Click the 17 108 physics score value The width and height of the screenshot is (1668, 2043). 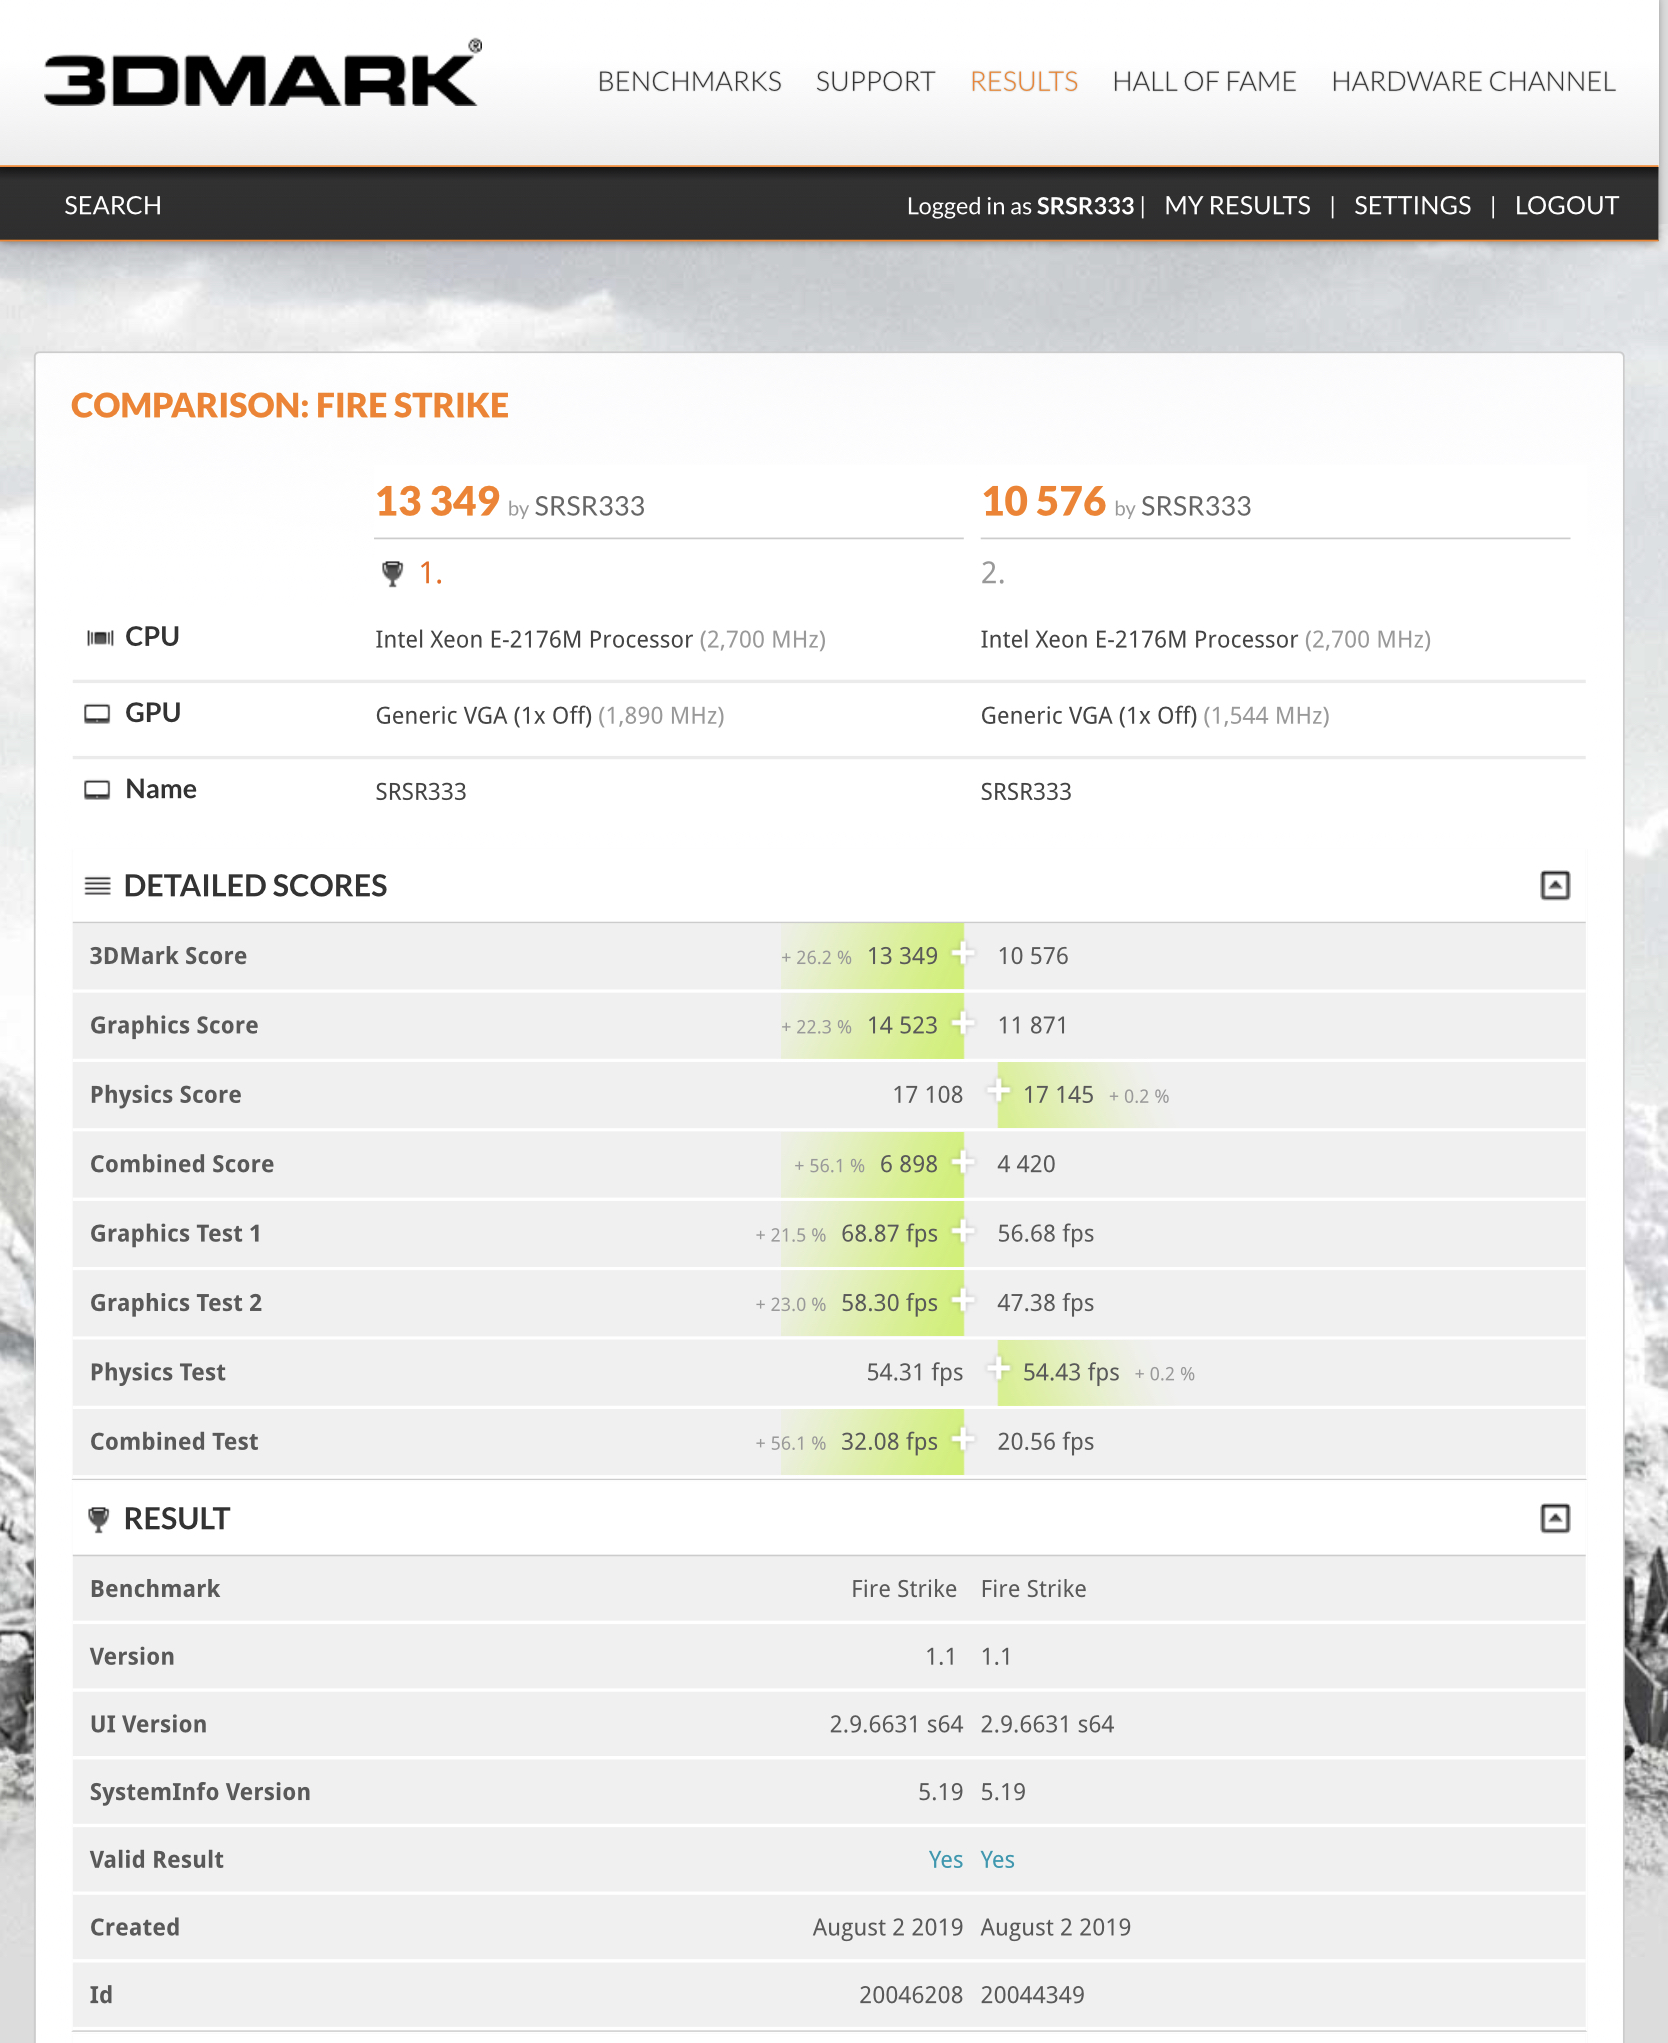(x=927, y=1094)
